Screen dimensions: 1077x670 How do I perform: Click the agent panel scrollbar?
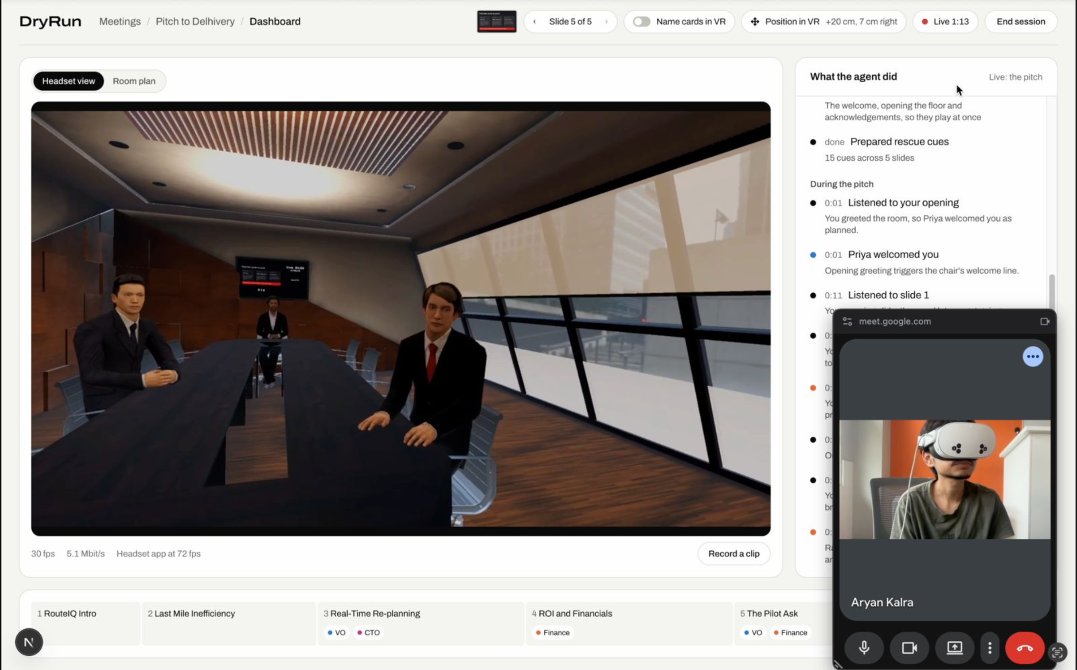pyautogui.click(x=1050, y=292)
